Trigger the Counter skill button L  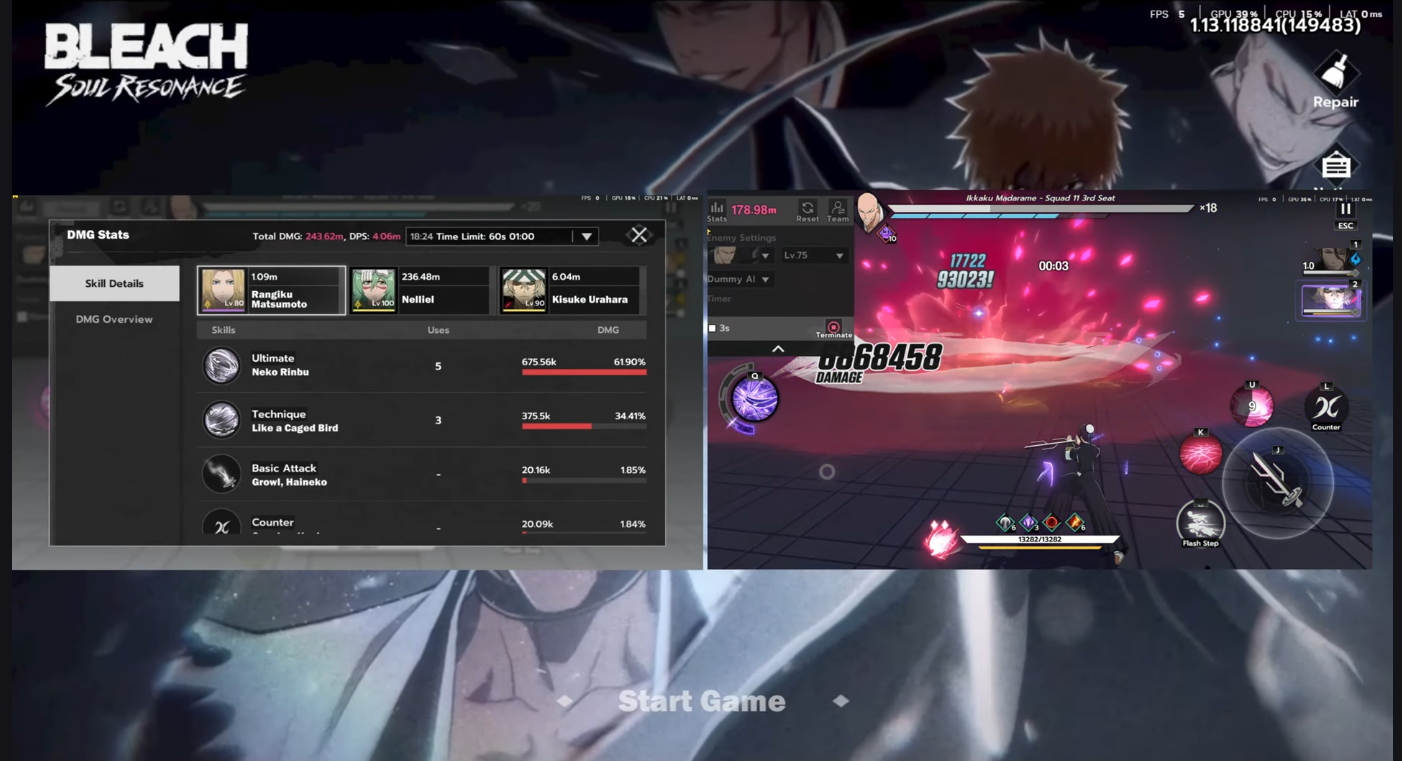(x=1326, y=406)
